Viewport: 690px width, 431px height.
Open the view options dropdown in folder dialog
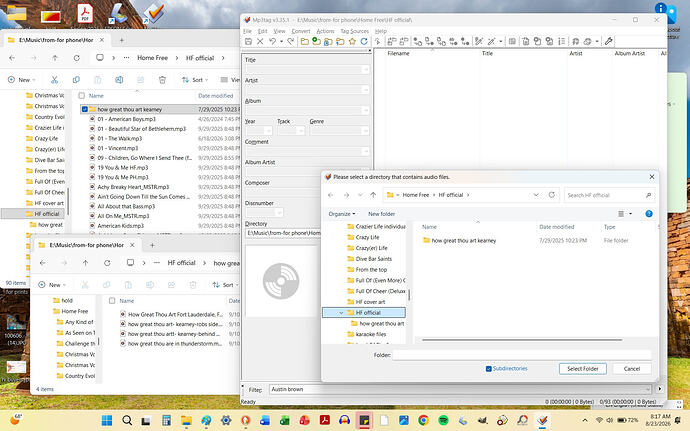click(631, 214)
